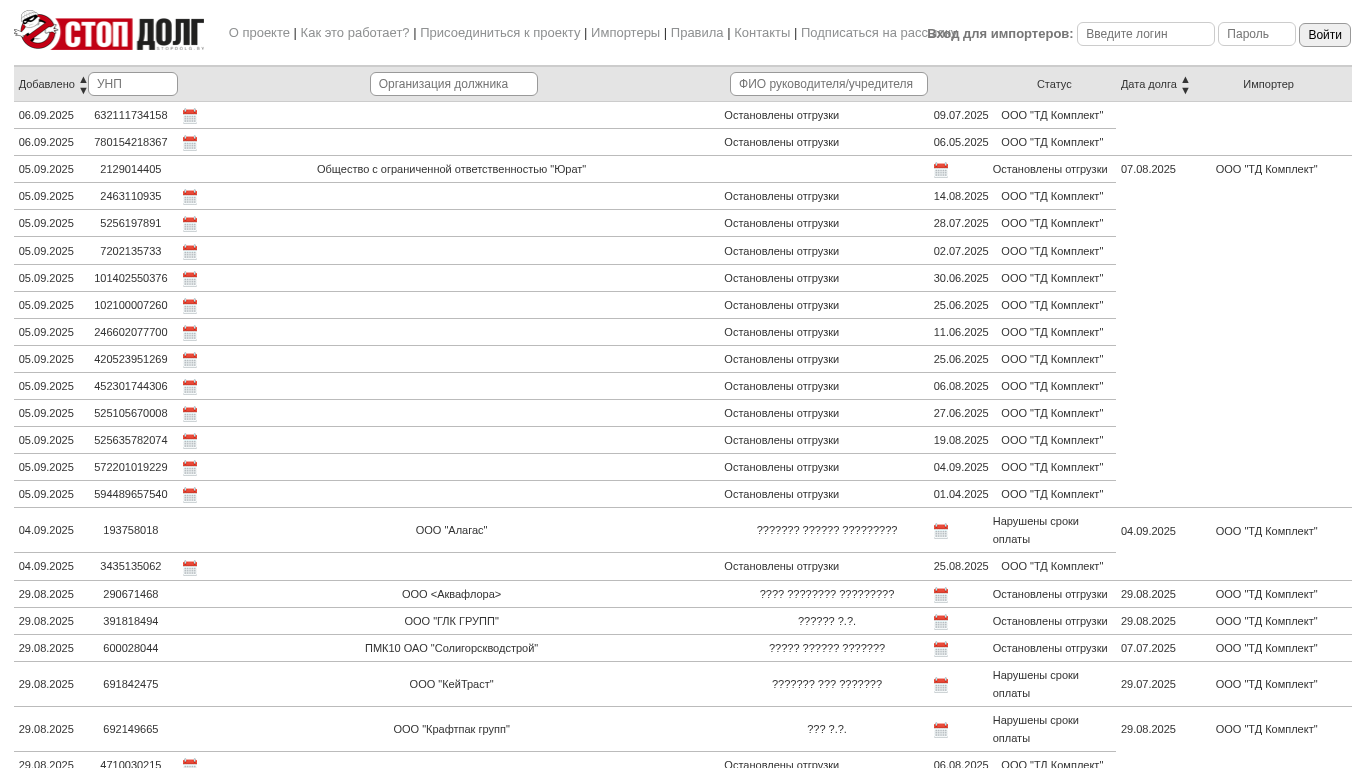Sort by Дата долга column arrows

tap(1185, 84)
